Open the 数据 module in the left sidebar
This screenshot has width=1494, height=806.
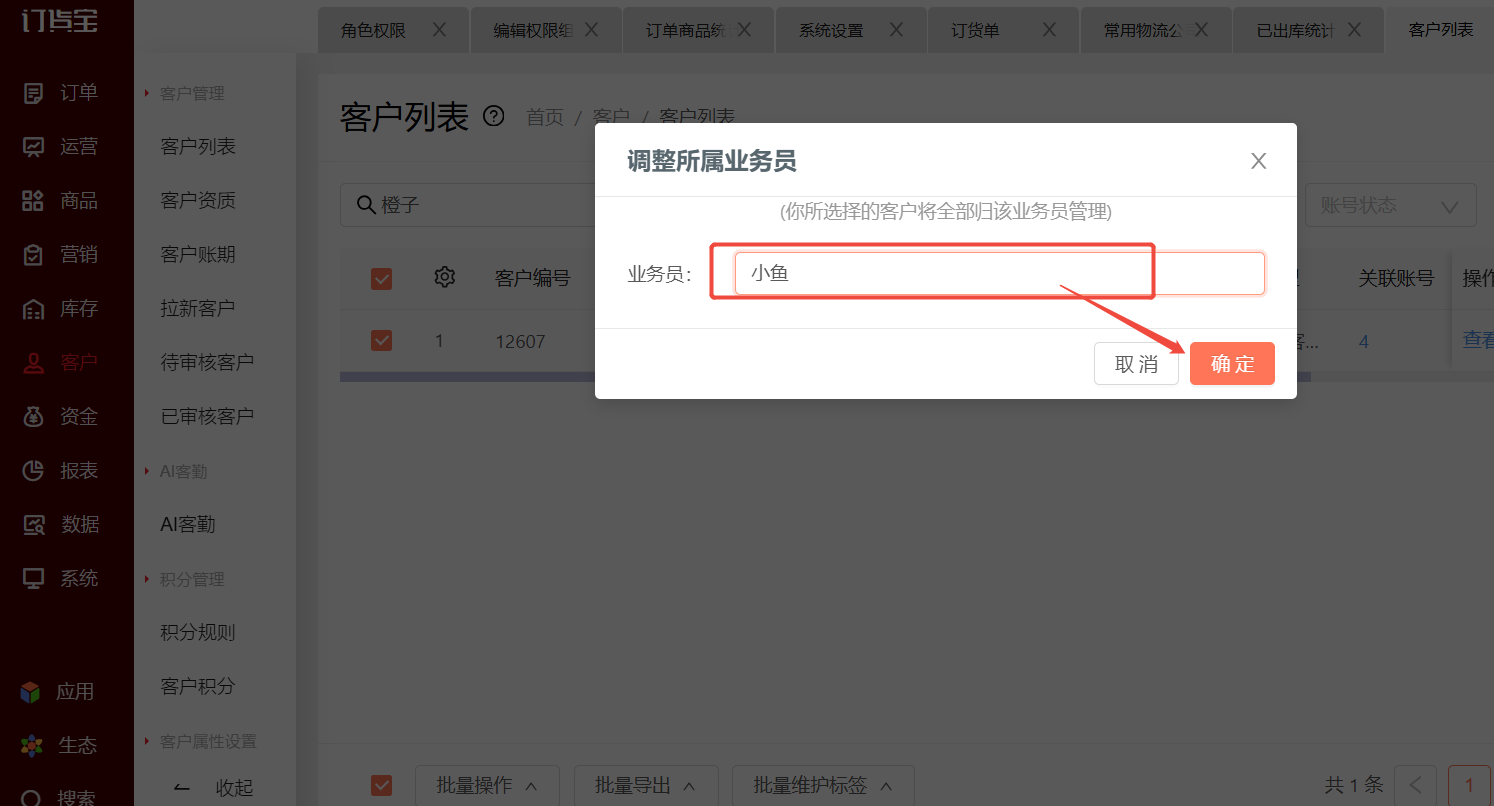[60, 525]
